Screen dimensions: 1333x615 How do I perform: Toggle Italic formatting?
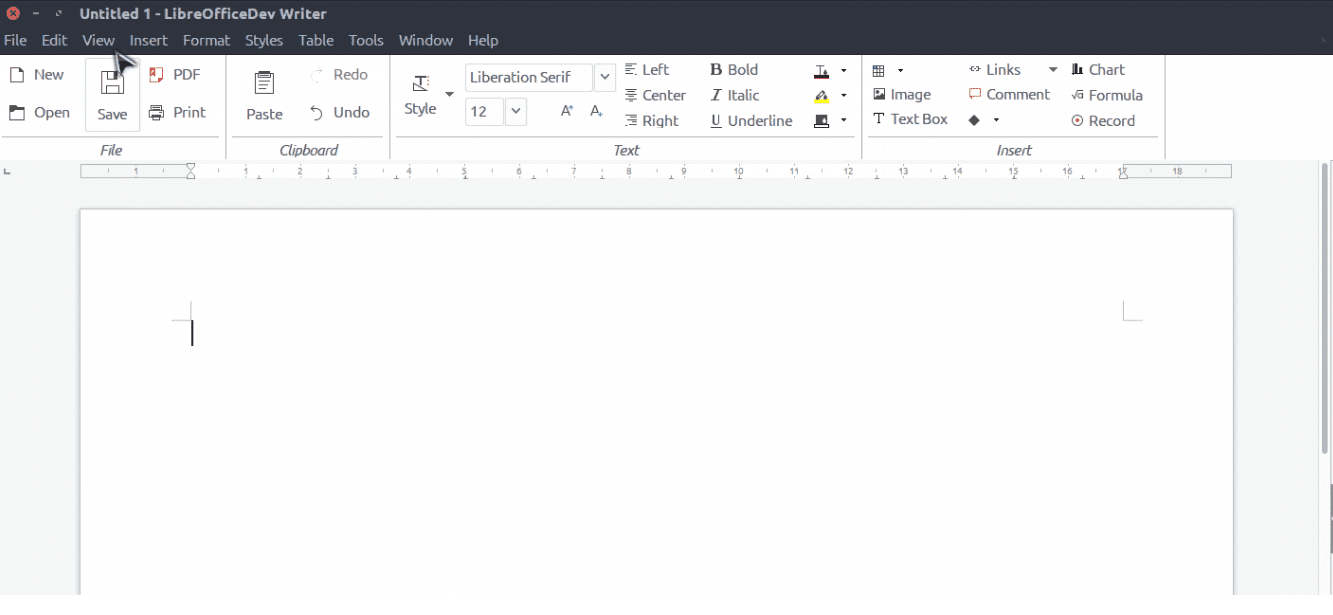[x=733, y=95]
